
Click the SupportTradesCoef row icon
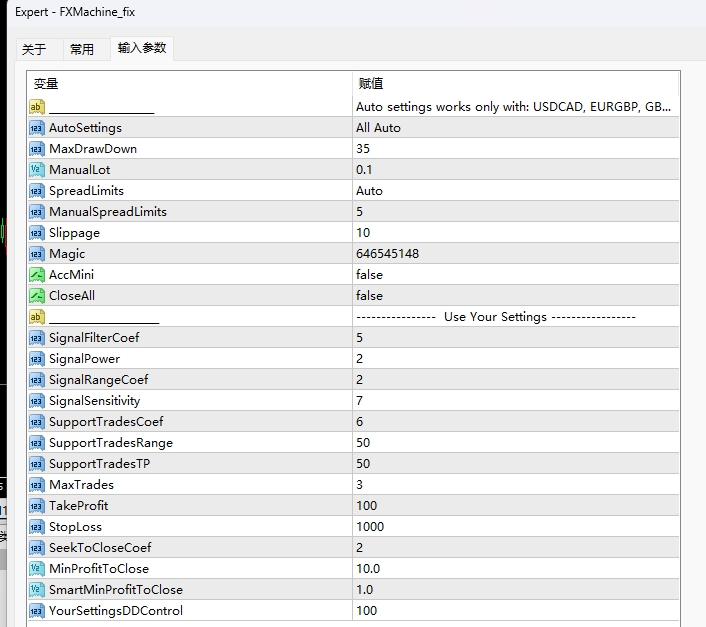point(37,422)
